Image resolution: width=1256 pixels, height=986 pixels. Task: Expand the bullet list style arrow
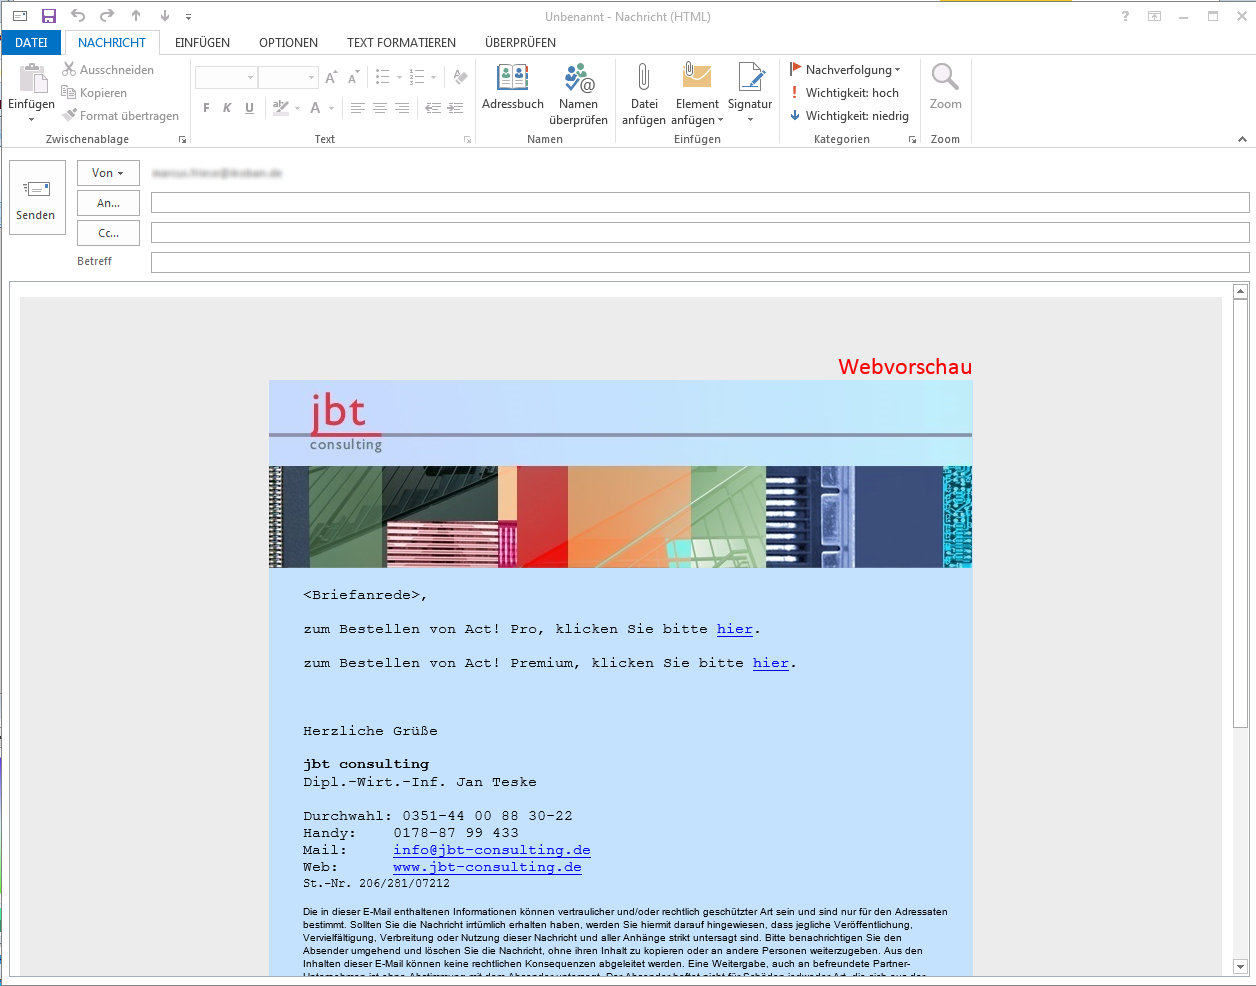coord(399,77)
